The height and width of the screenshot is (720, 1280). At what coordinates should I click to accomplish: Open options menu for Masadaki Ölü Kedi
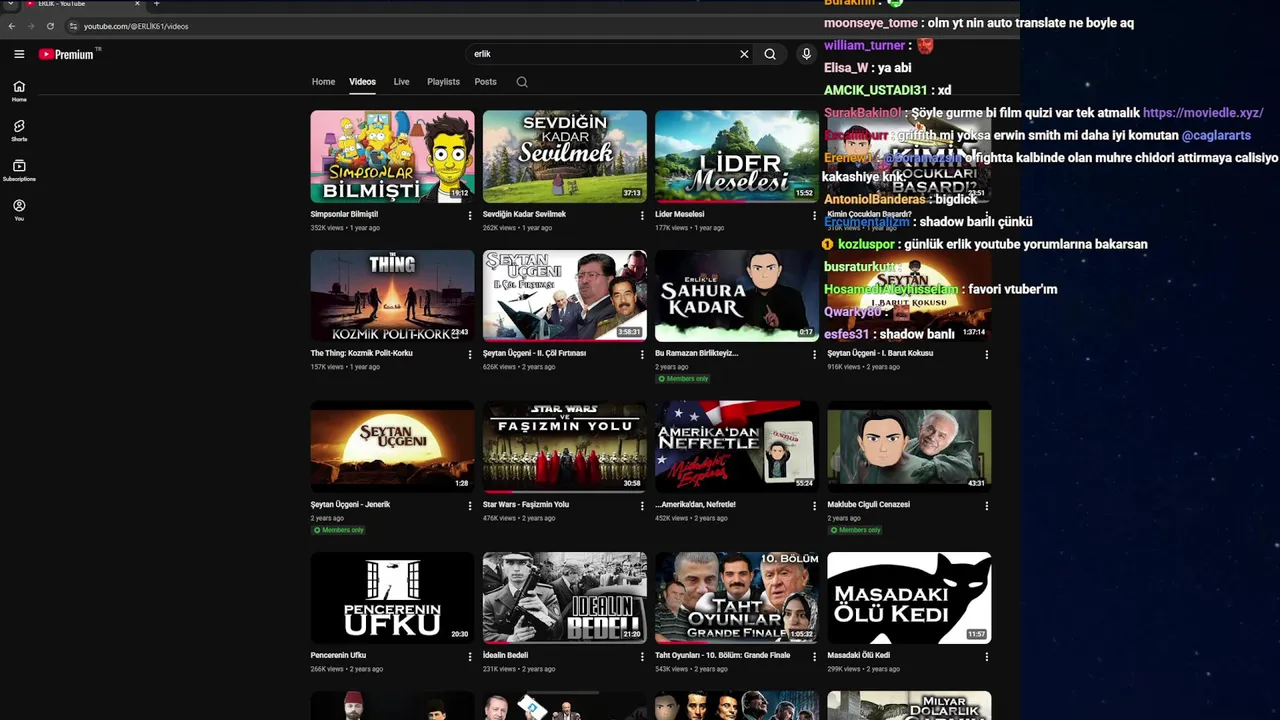point(987,657)
